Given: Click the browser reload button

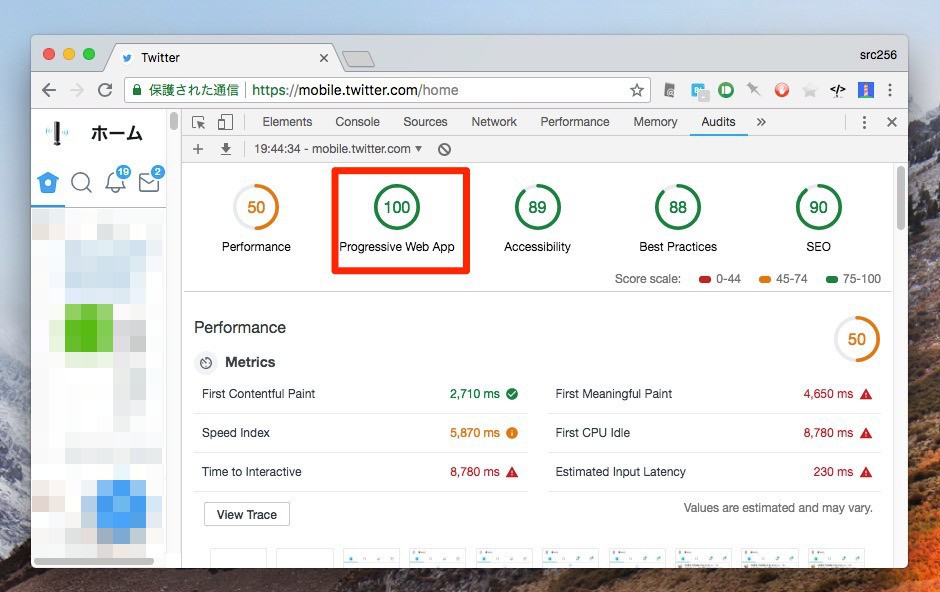Looking at the screenshot, I should (x=105, y=90).
